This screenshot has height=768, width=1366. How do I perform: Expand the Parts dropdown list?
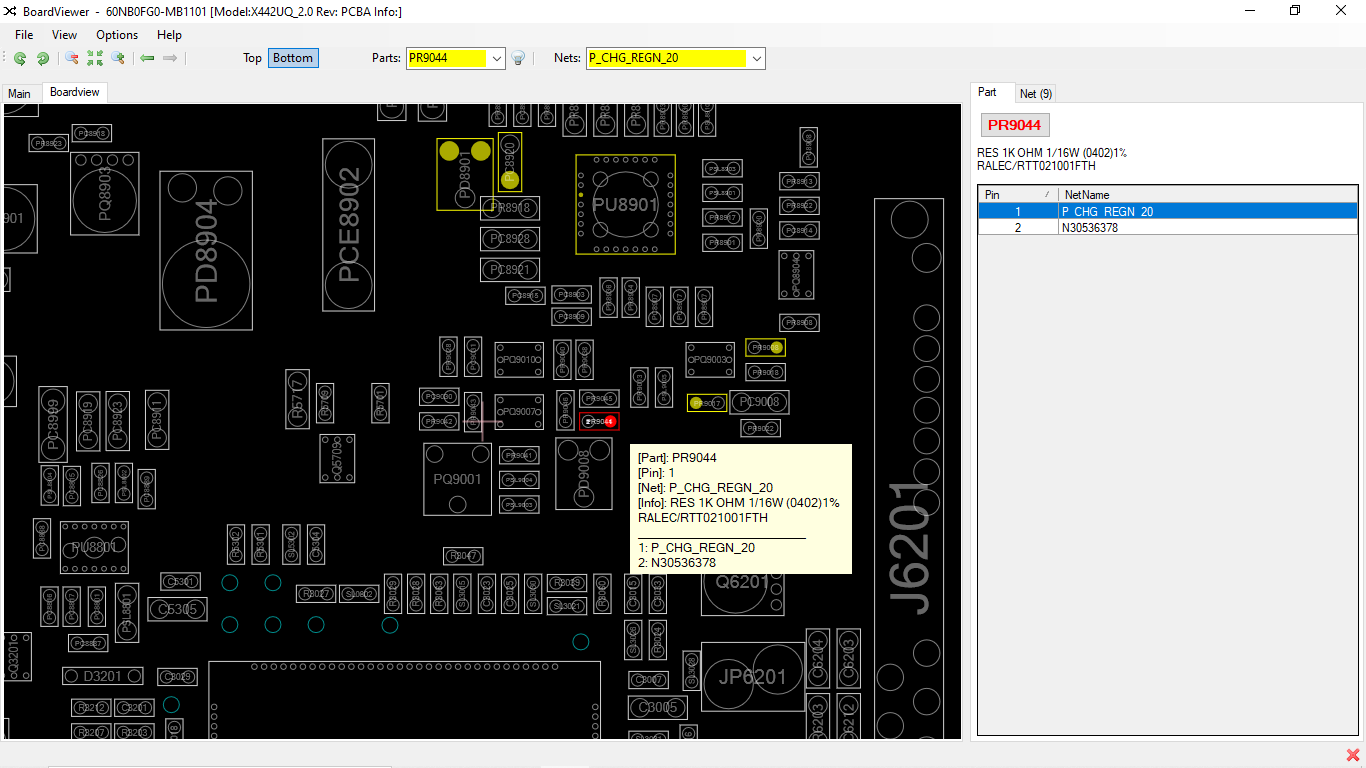(x=497, y=58)
